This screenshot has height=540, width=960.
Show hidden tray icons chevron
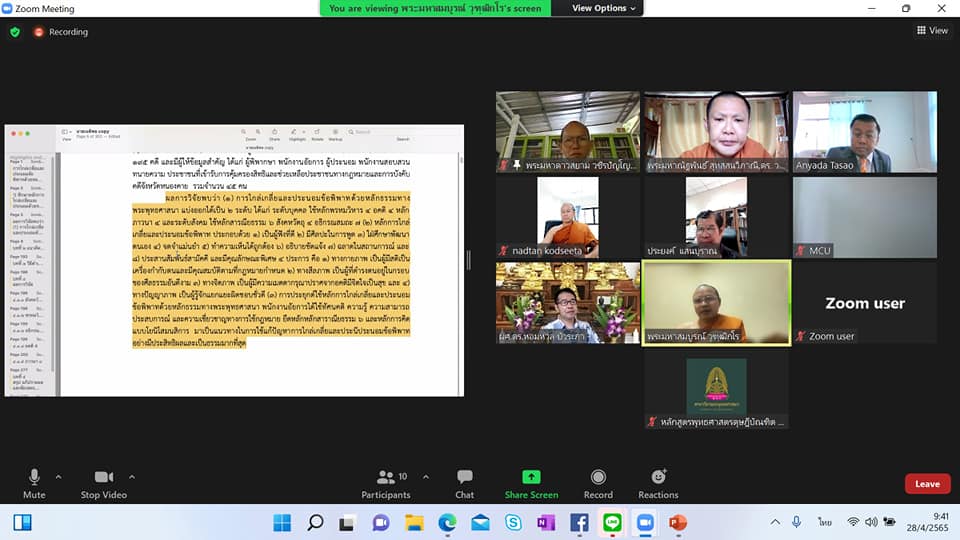[x=775, y=522]
